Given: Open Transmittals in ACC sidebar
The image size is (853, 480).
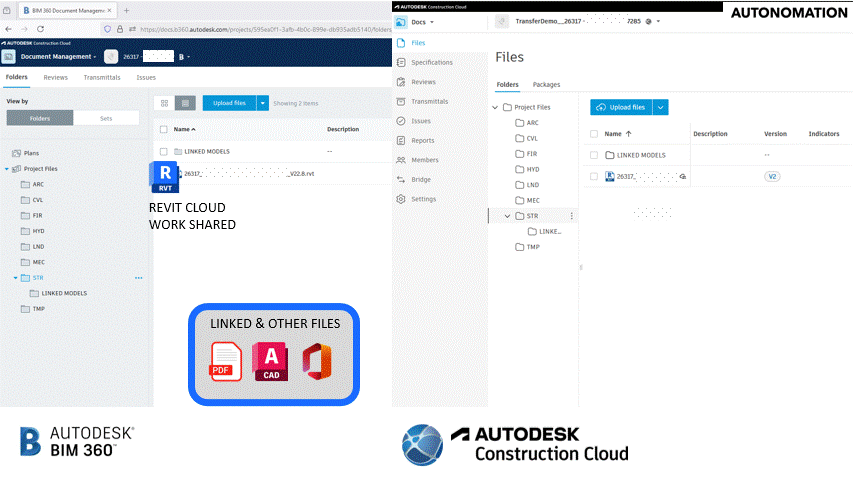Looking at the screenshot, I should click(429, 102).
